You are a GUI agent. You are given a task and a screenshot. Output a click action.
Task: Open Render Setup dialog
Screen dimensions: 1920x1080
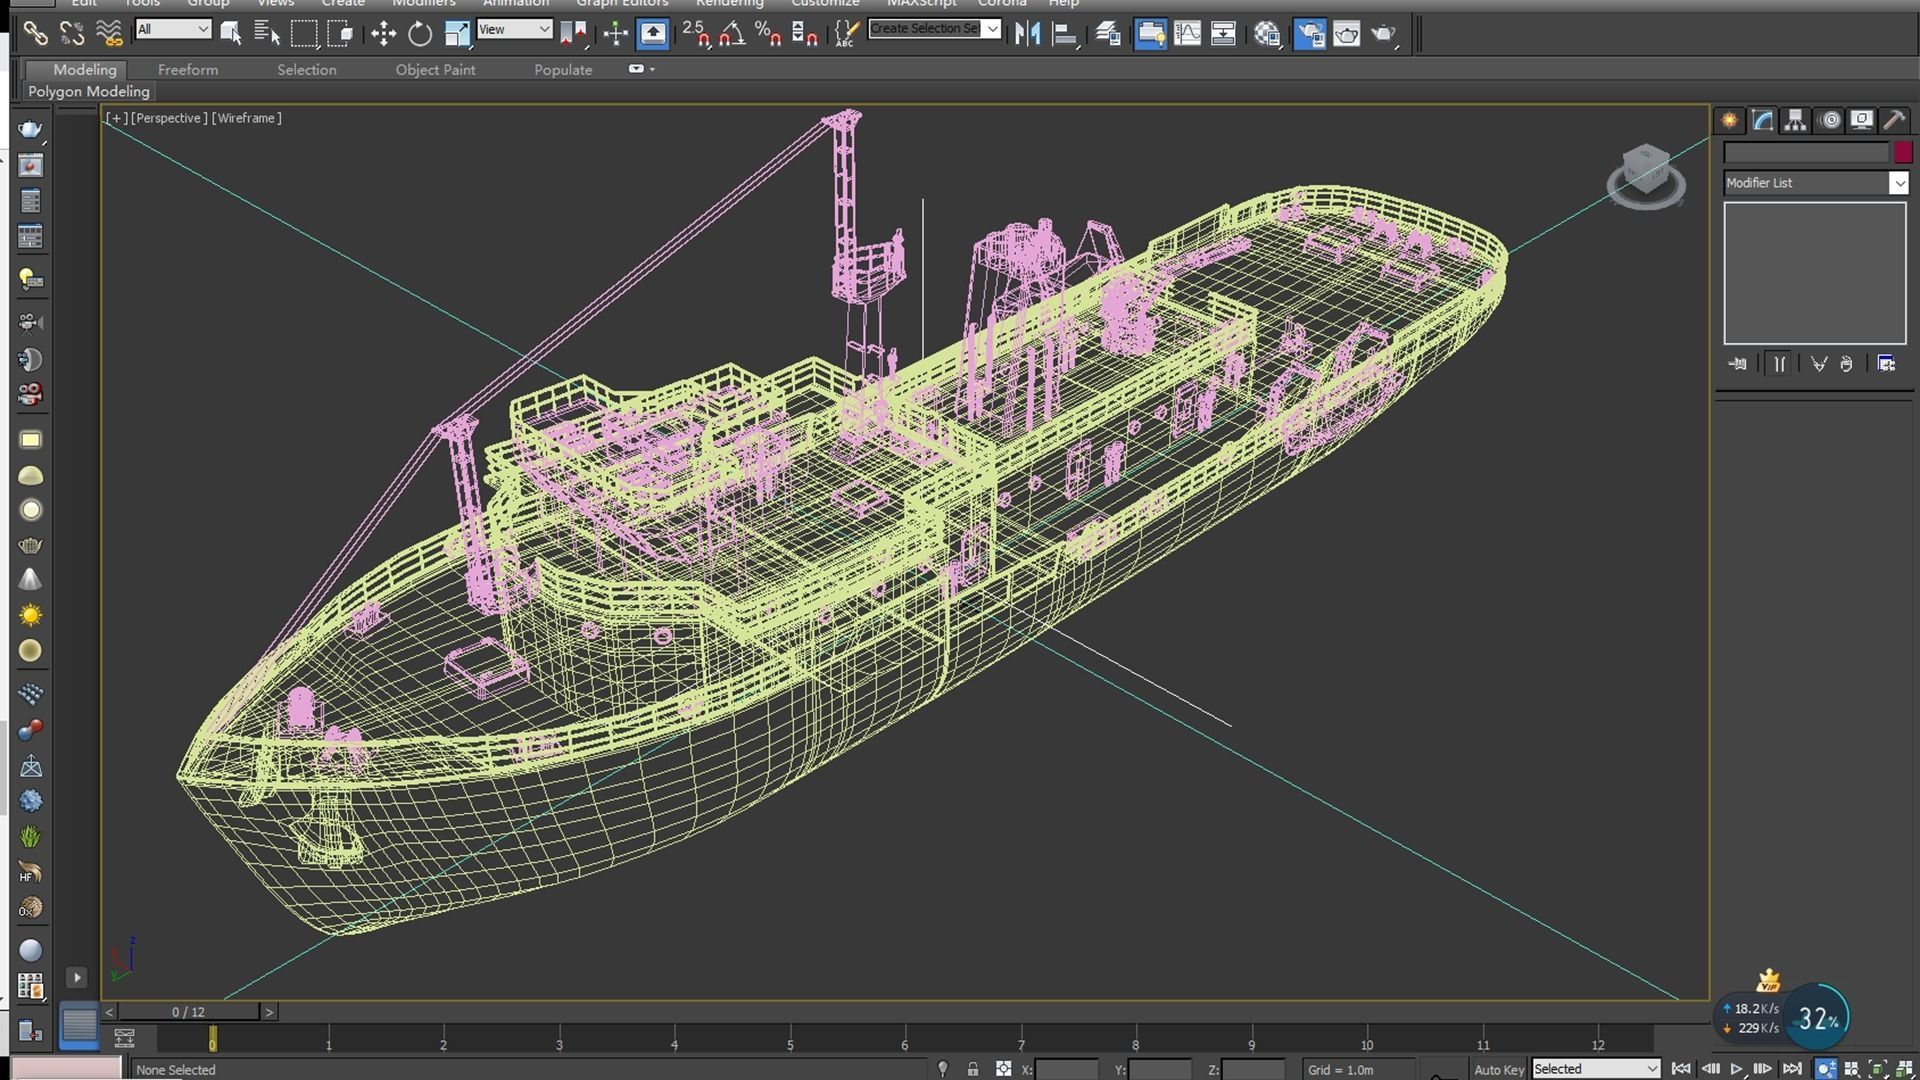(1310, 34)
